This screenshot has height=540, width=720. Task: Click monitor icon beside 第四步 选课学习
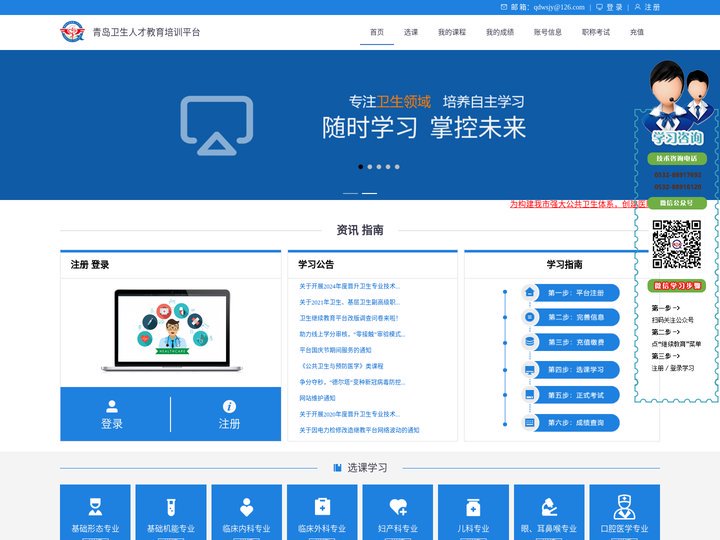(529, 369)
